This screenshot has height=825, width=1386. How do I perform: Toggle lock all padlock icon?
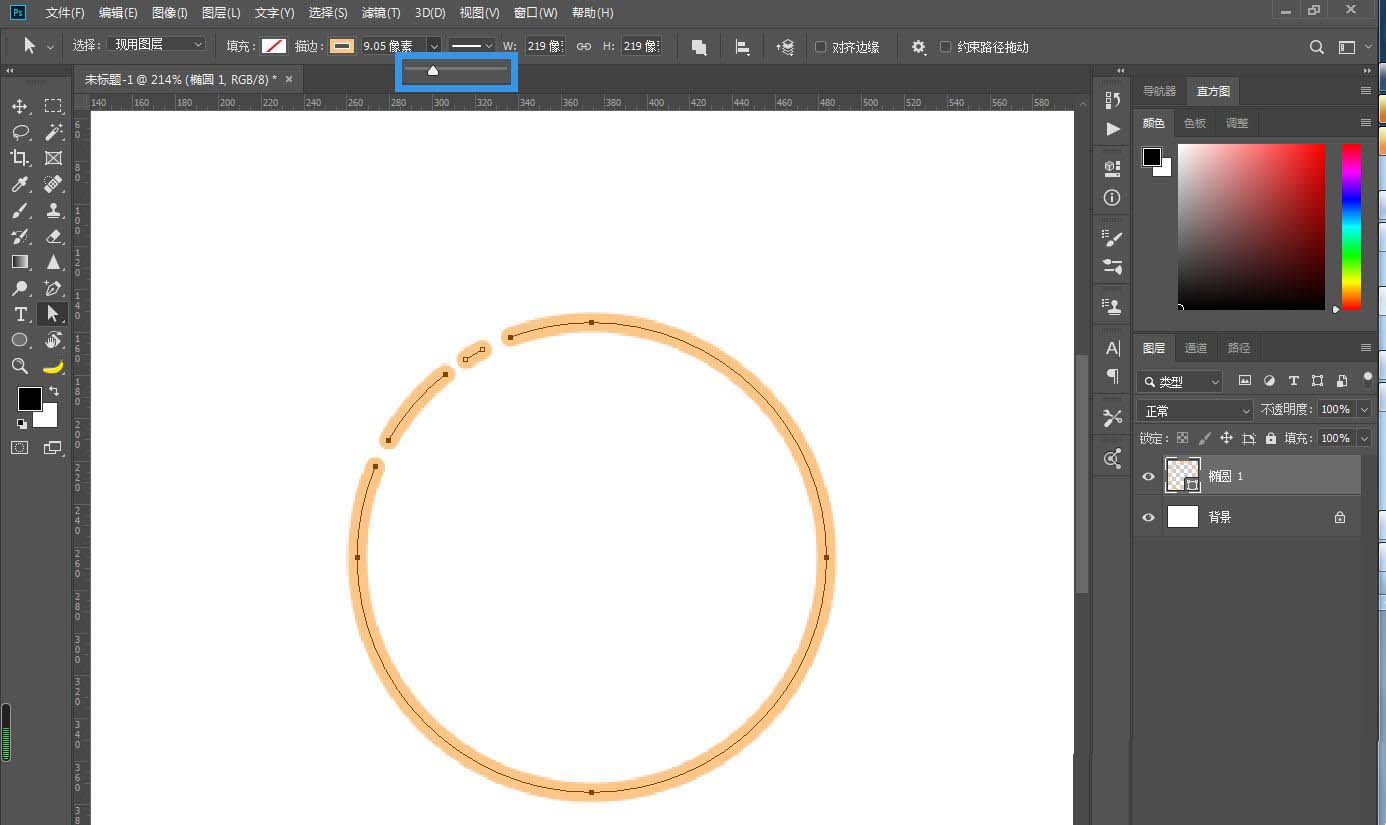click(1270, 438)
